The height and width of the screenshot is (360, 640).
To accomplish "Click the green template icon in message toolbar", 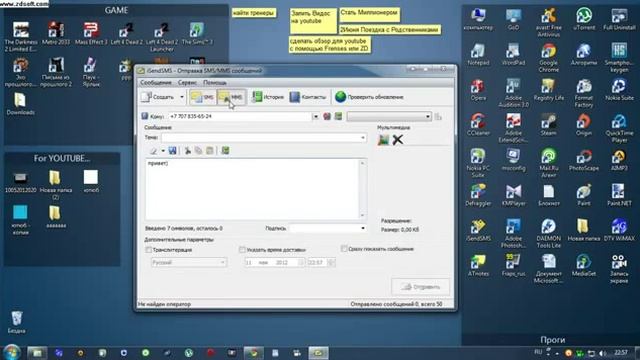I will coord(225,151).
